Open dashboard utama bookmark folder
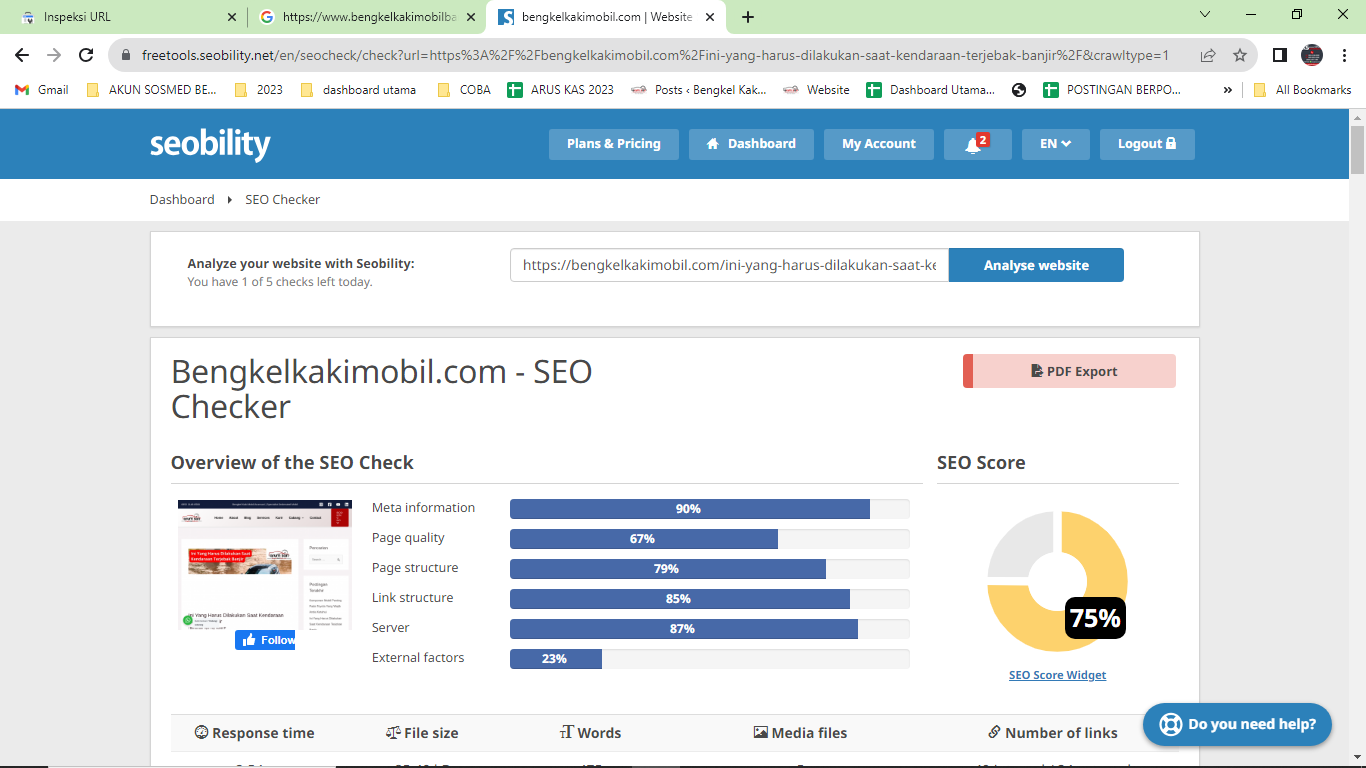 (x=357, y=89)
